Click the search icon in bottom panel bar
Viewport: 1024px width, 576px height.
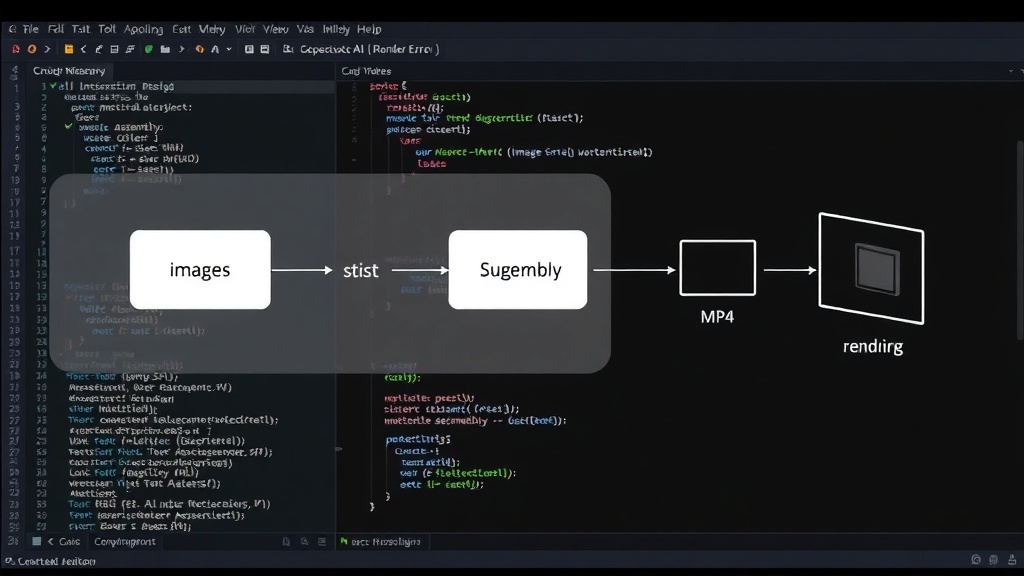(304, 541)
